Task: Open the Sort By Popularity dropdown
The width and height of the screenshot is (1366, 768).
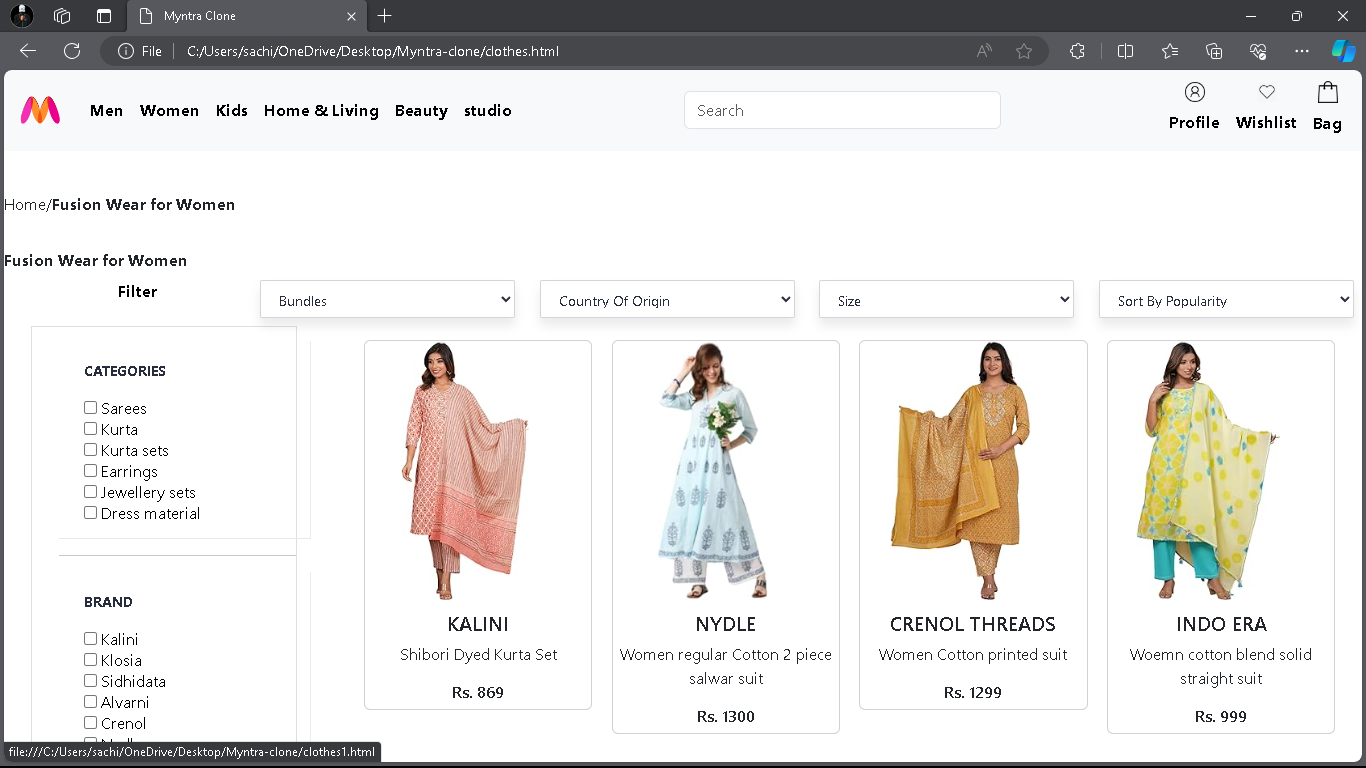Action: point(1226,300)
